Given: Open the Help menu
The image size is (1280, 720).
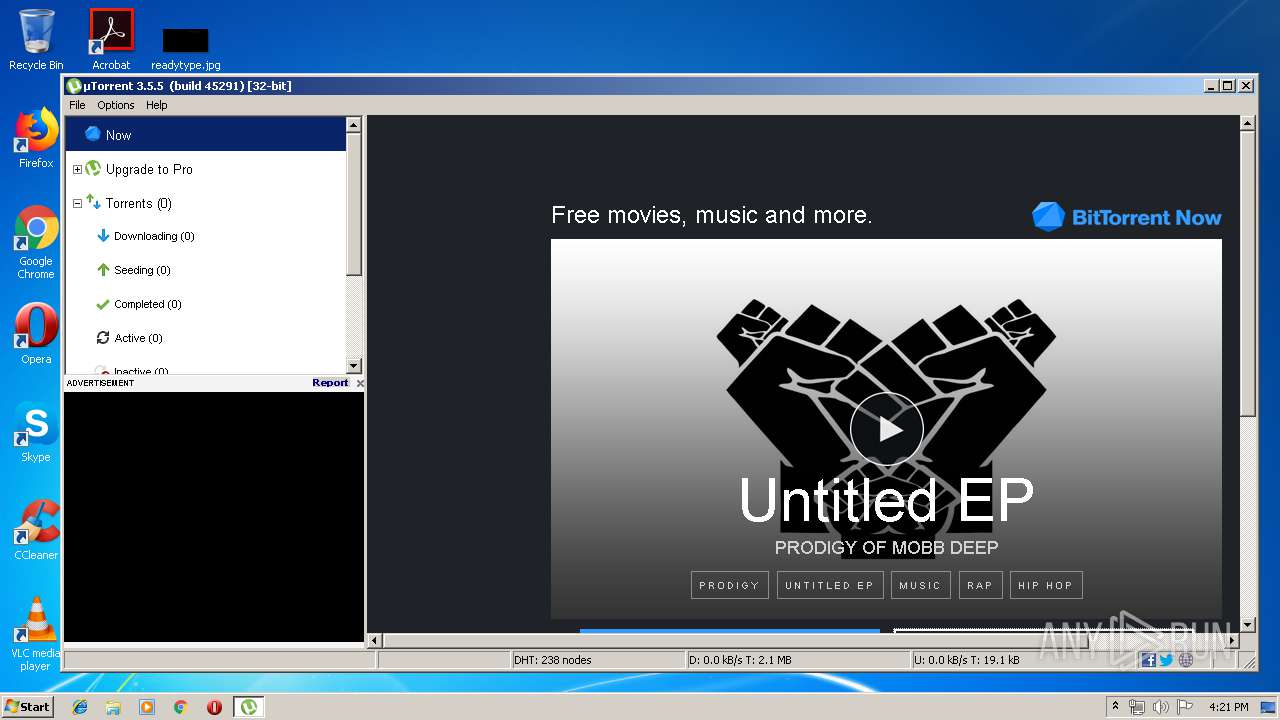Looking at the screenshot, I should pos(157,105).
